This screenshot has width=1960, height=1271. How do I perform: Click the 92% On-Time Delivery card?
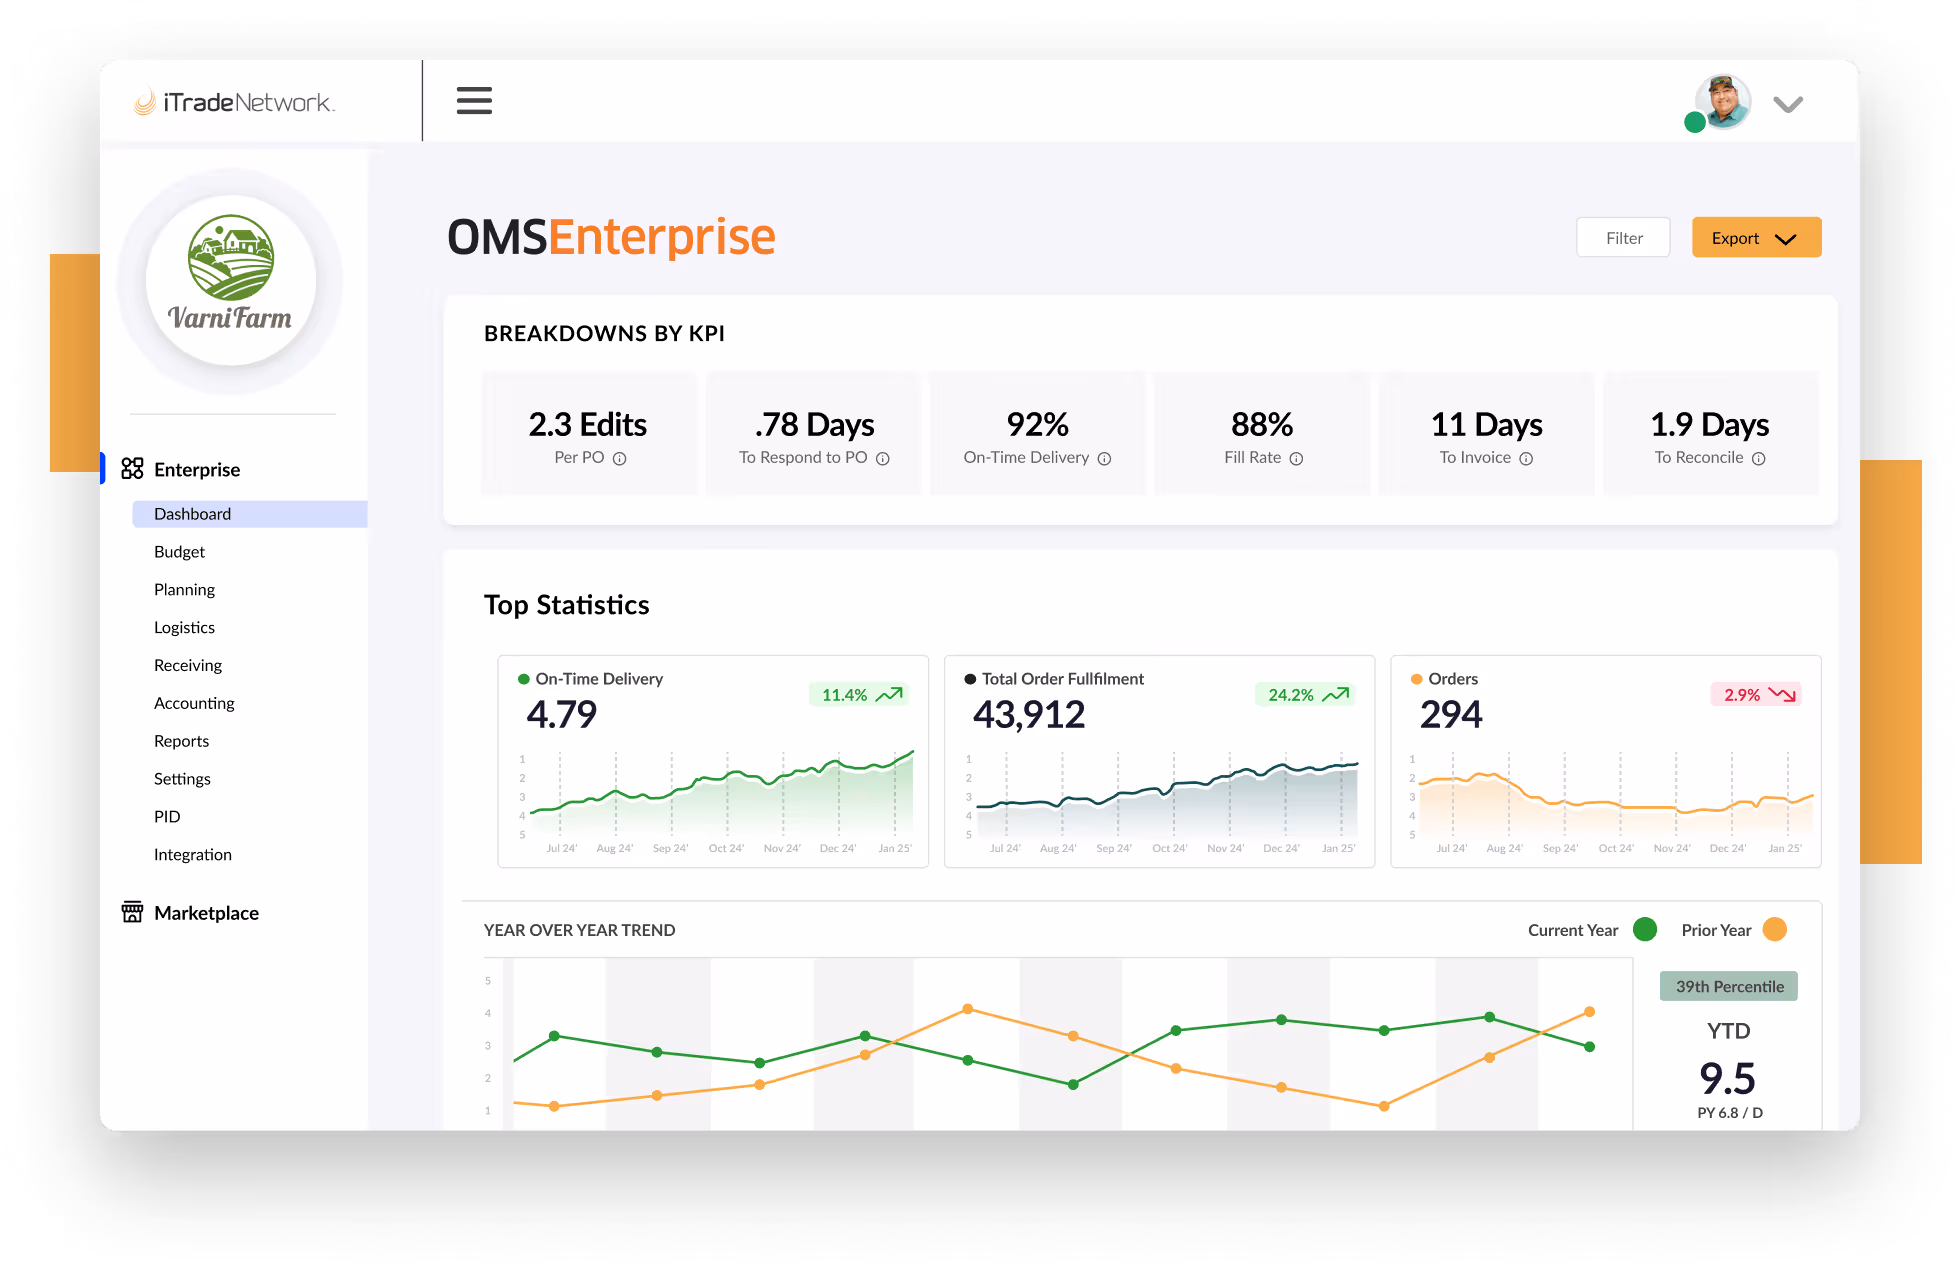1037,434
